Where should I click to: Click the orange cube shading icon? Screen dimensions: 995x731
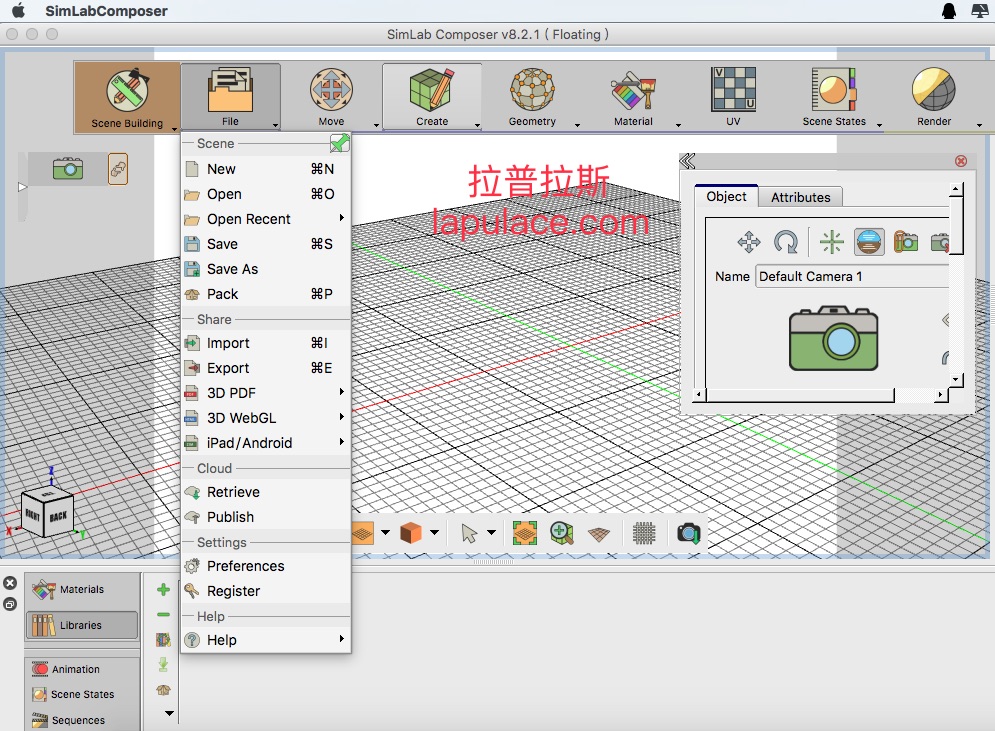(x=411, y=533)
